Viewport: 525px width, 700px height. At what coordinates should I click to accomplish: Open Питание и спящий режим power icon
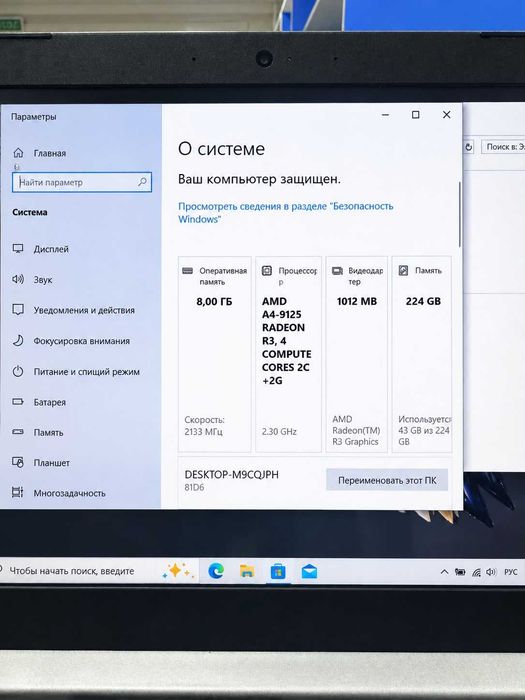18,371
